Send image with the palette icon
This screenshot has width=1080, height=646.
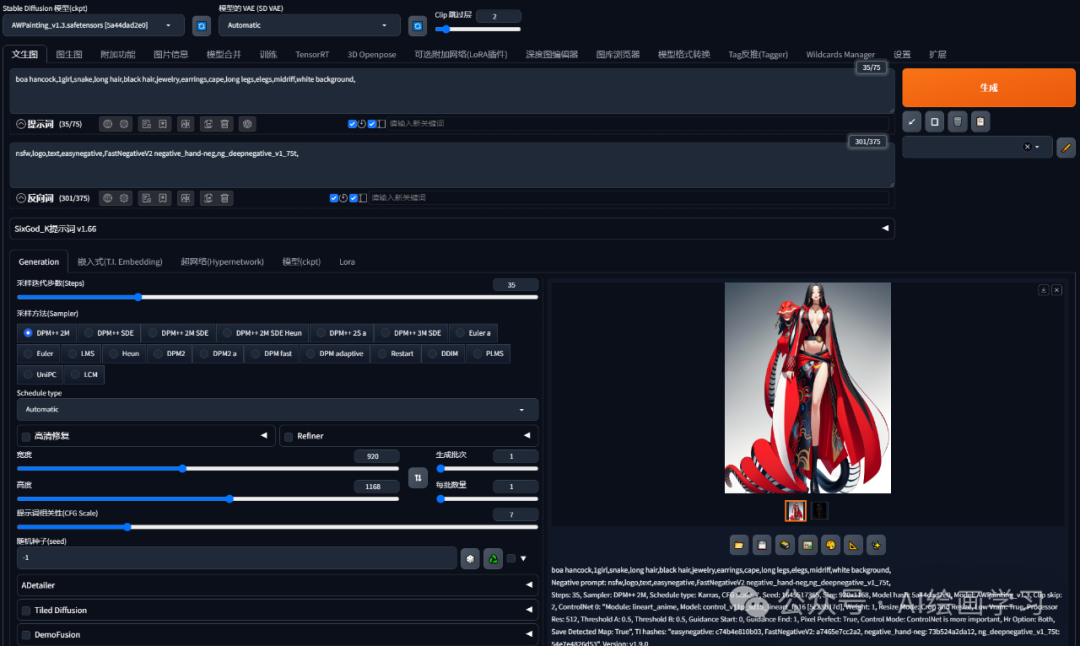(829, 545)
